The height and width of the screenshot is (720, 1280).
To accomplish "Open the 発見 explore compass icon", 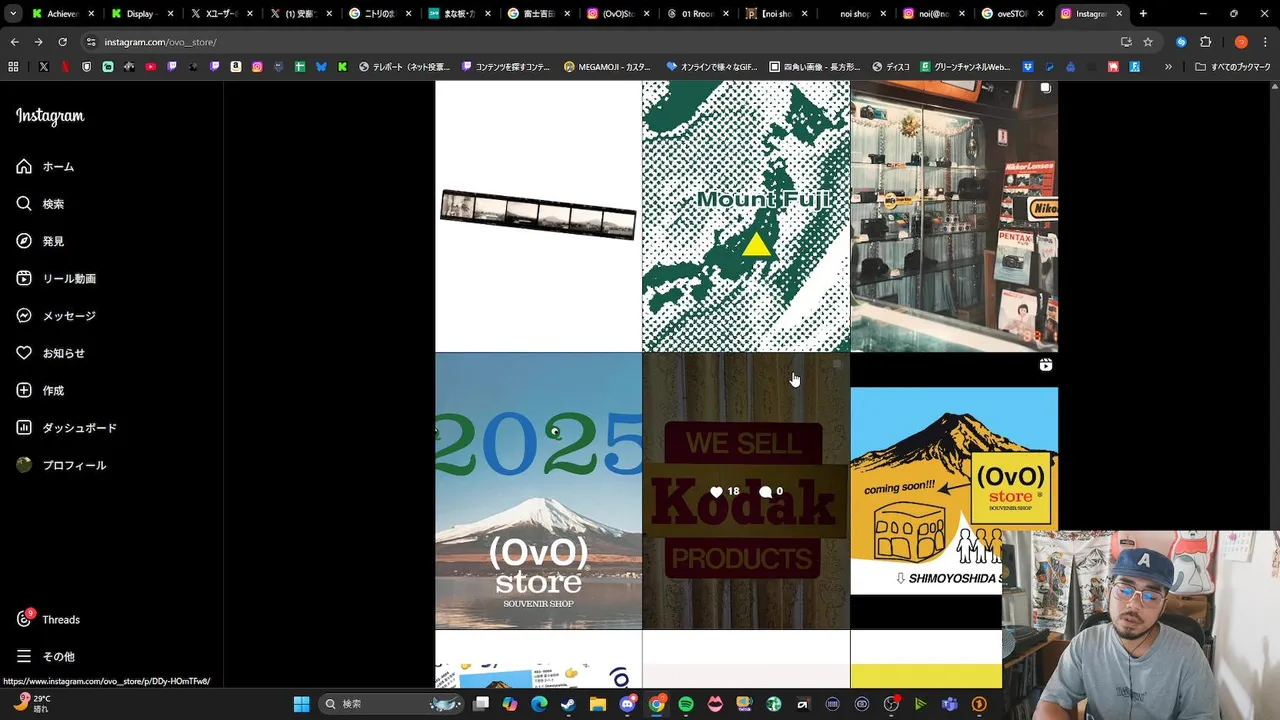I will (x=24, y=241).
